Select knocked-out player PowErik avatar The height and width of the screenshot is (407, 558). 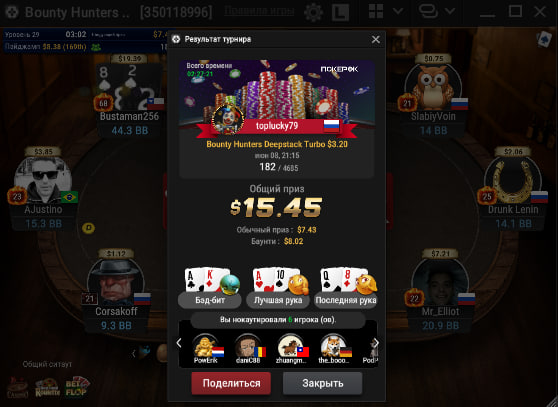206,345
